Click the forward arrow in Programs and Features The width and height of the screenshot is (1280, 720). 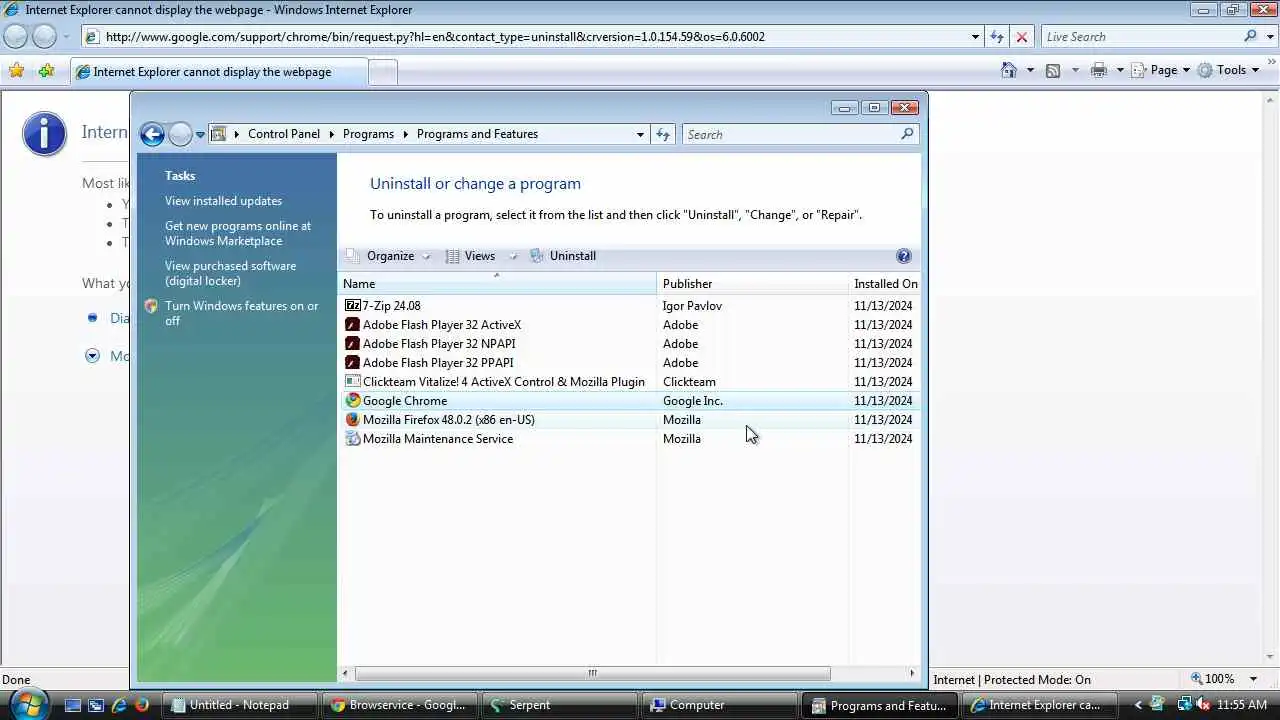(x=180, y=134)
